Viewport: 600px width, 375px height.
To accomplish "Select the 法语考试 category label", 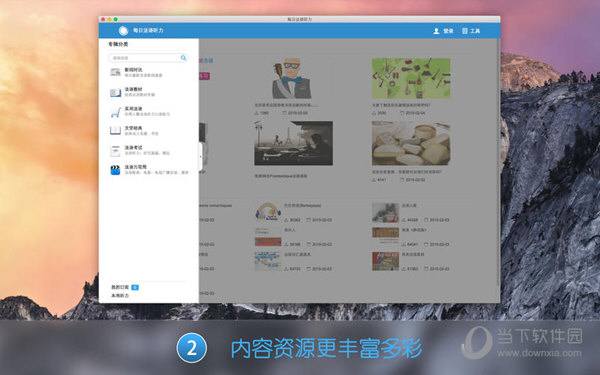I will point(133,148).
